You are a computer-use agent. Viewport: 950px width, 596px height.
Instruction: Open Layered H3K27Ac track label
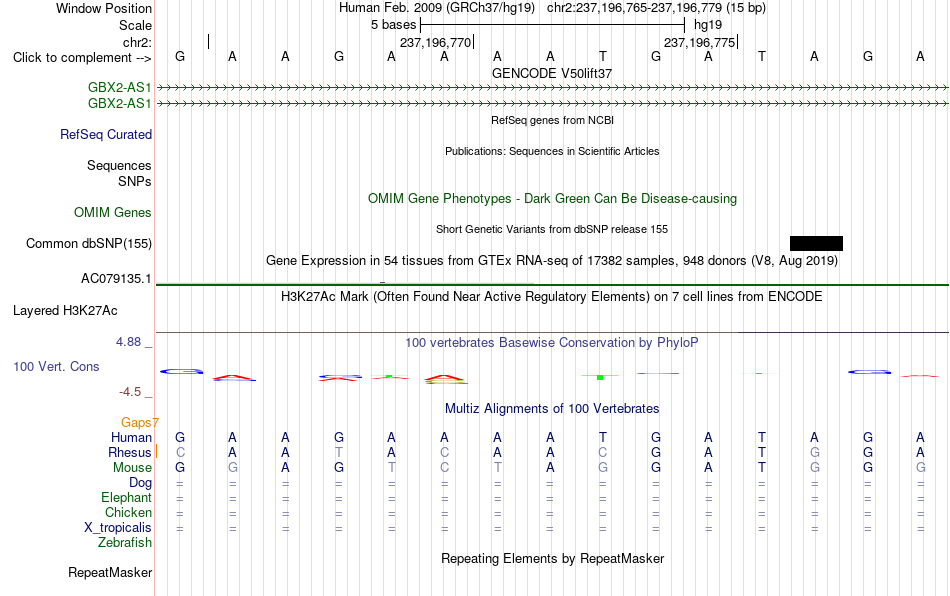[x=65, y=311]
